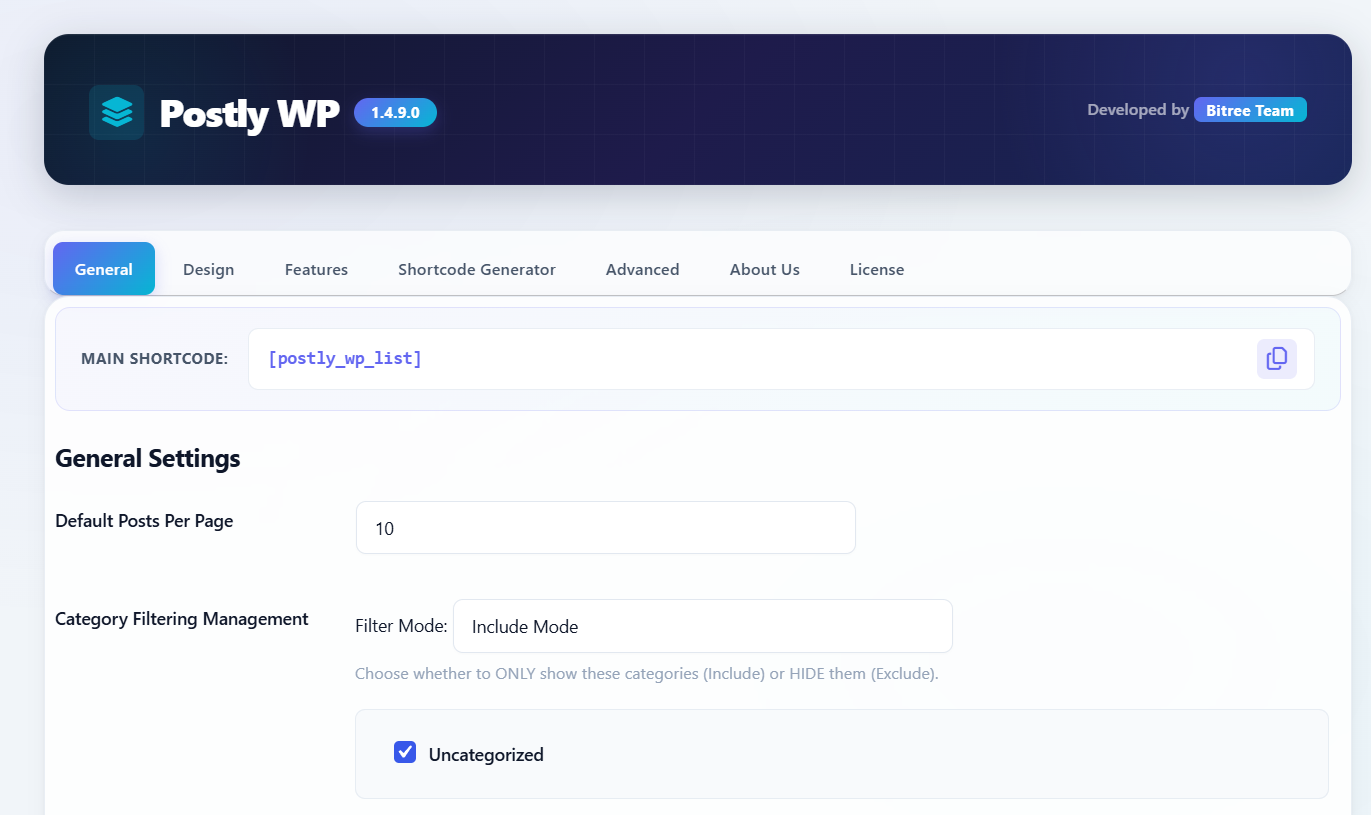Click the Postly WP stacked layers logo icon
1371x815 pixels.
point(117,112)
